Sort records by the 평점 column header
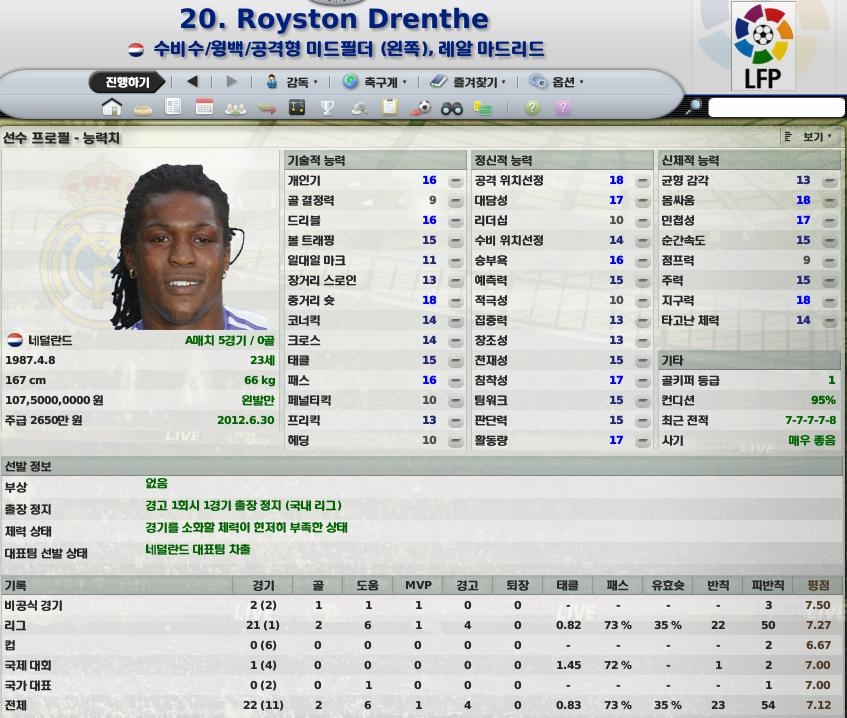 [818, 585]
